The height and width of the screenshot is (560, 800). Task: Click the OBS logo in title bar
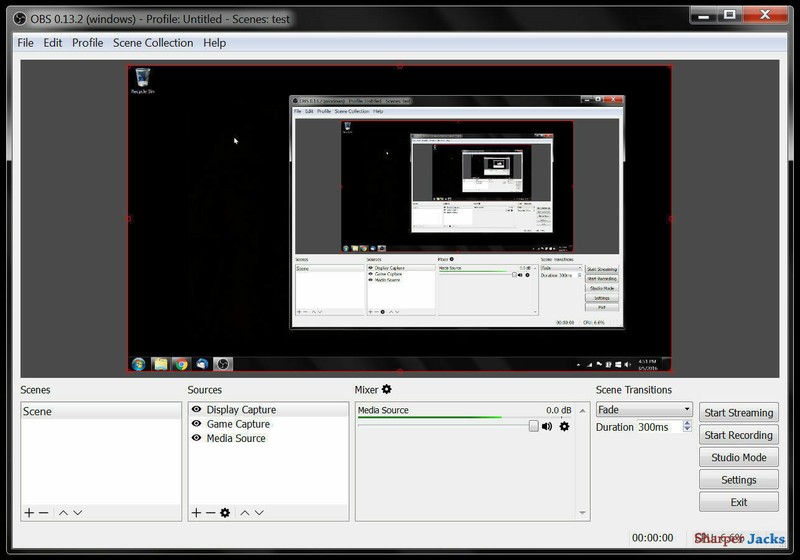point(20,19)
